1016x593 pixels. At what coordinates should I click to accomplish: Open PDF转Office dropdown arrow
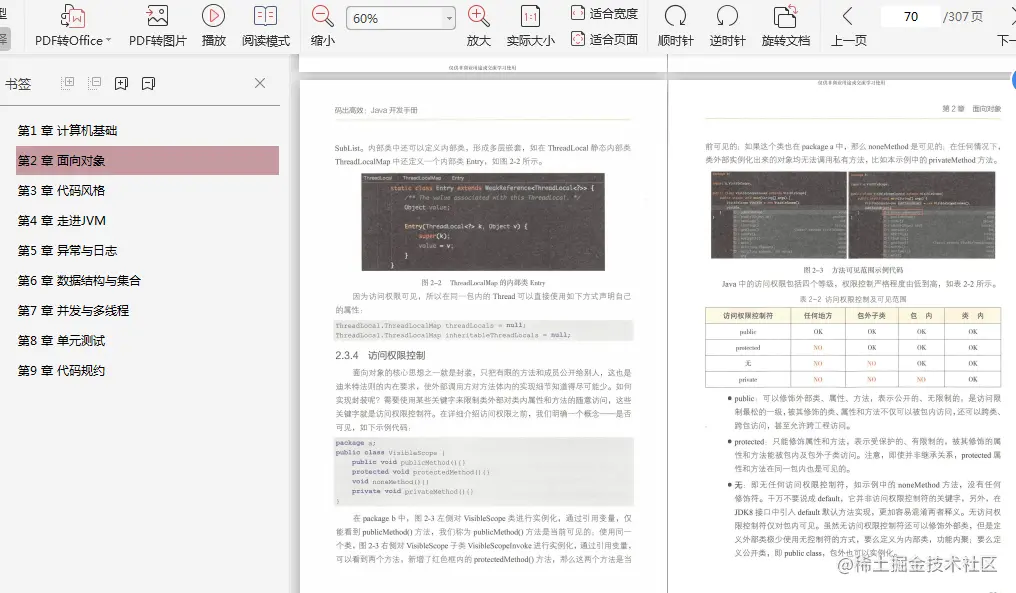pyautogui.click(x=108, y=40)
